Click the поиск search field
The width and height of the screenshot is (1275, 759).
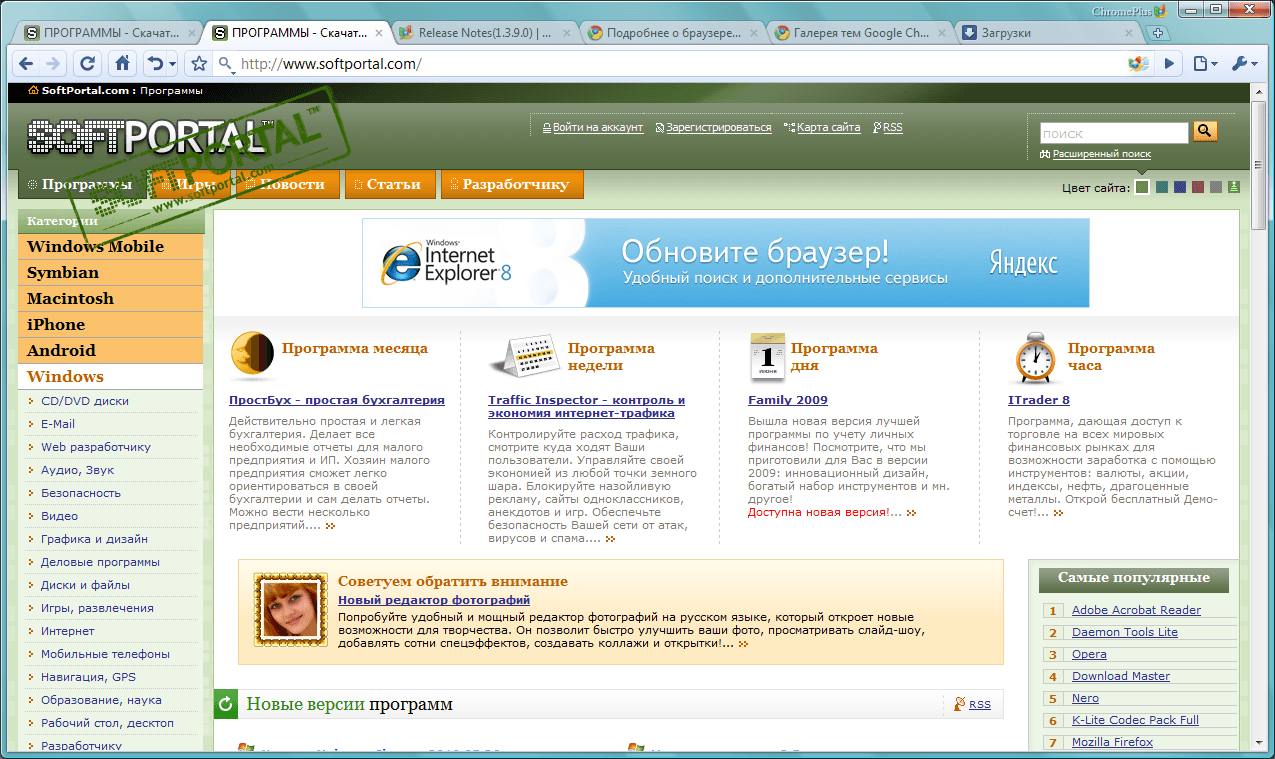coord(1113,133)
